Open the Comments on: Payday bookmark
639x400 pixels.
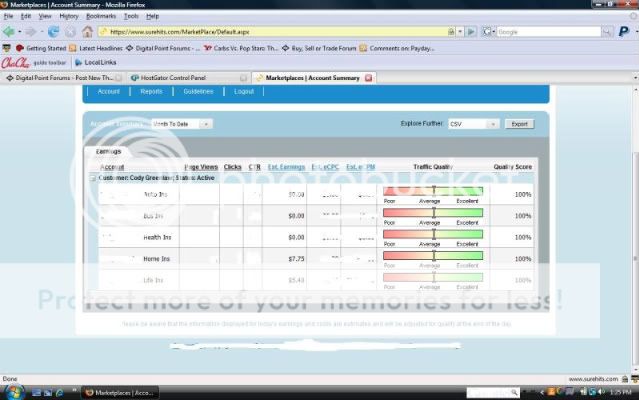click(397, 48)
